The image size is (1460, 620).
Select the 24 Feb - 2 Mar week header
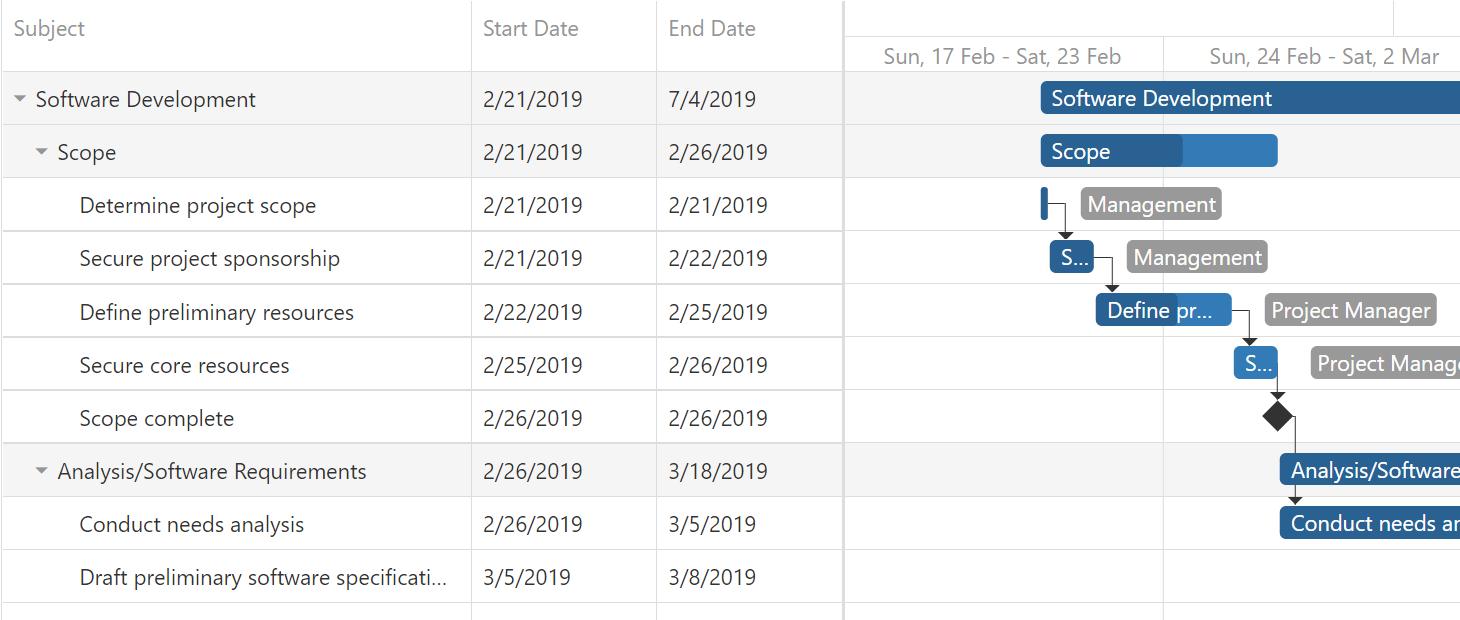[1324, 56]
